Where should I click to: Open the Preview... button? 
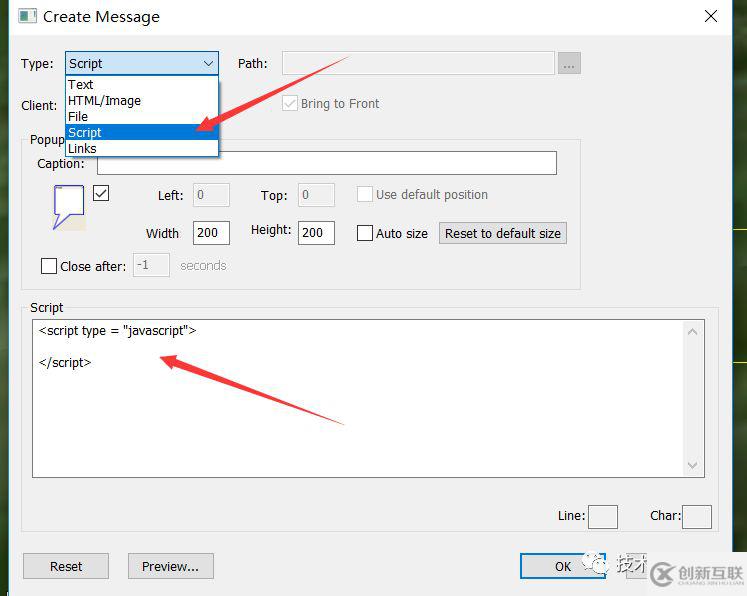(171, 566)
